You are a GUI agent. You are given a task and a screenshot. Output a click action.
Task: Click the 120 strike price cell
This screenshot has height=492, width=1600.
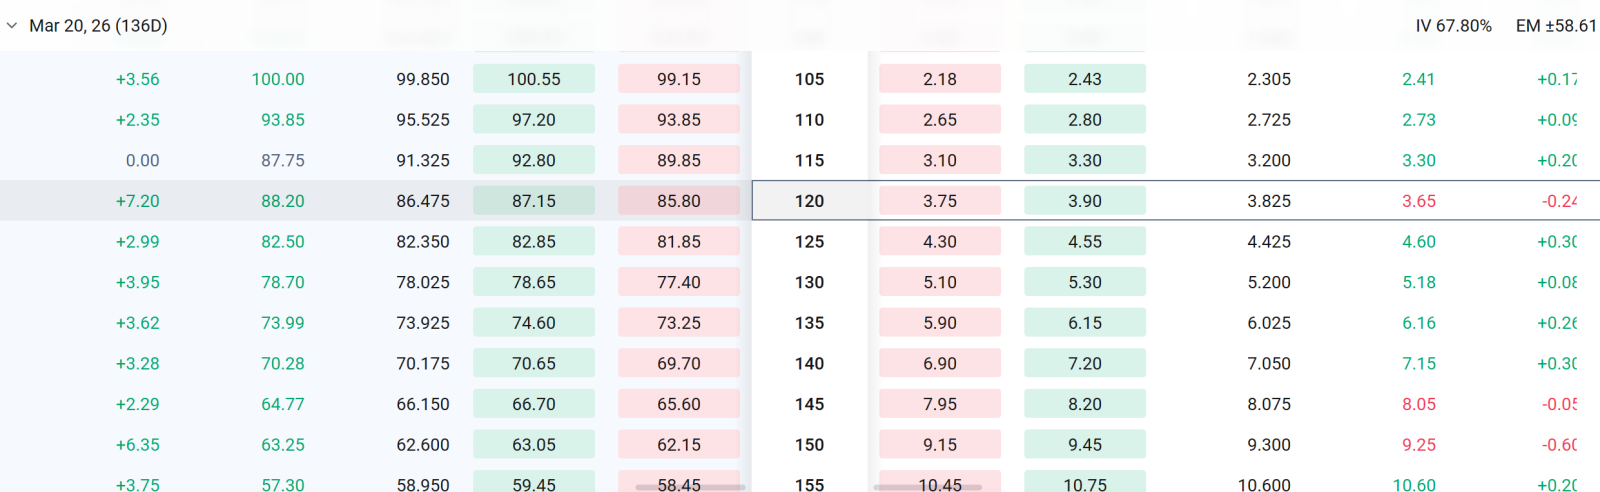pyautogui.click(x=810, y=201)
